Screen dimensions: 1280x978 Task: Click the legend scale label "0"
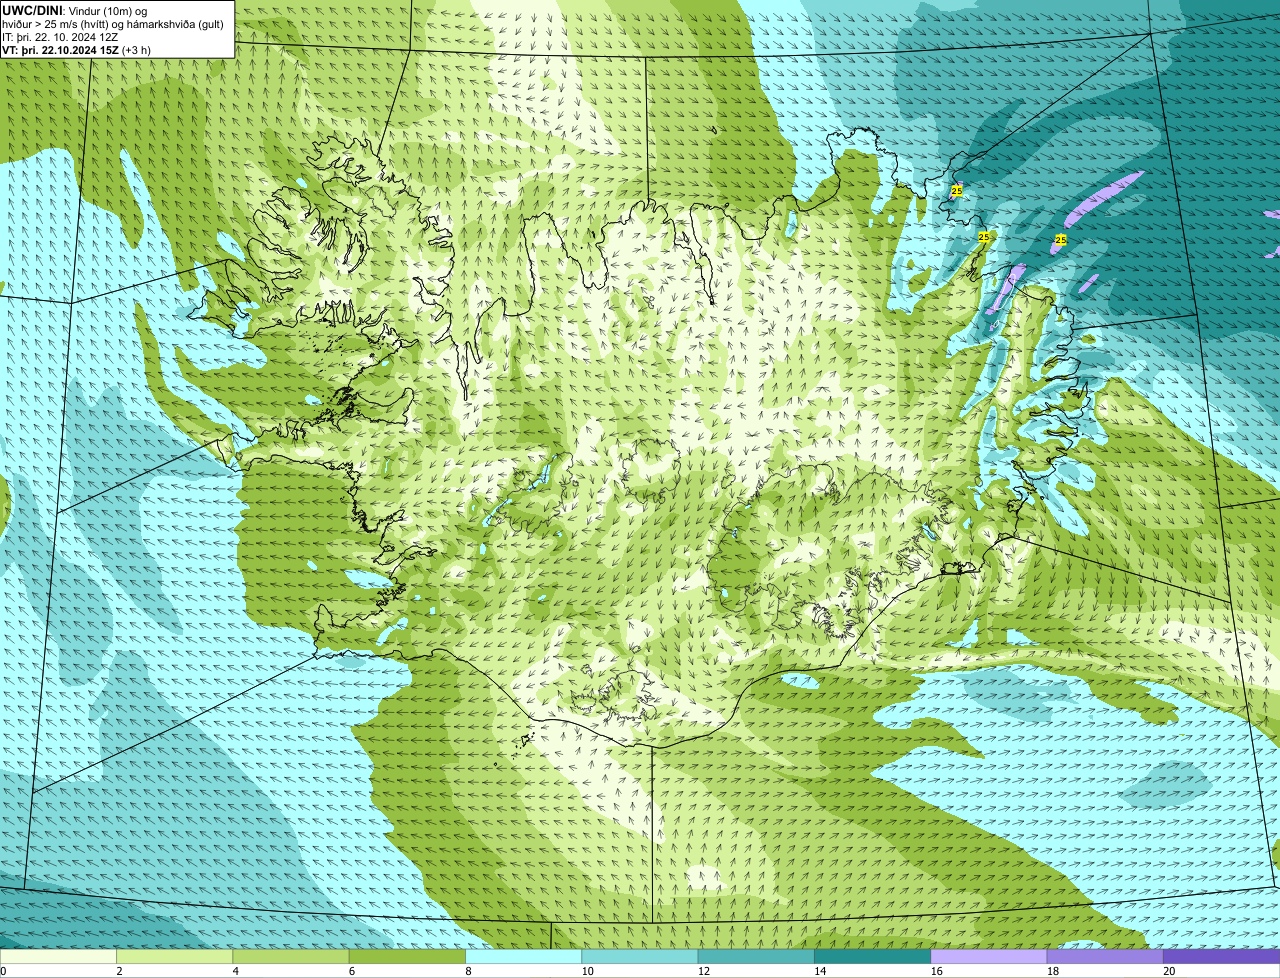3,971
